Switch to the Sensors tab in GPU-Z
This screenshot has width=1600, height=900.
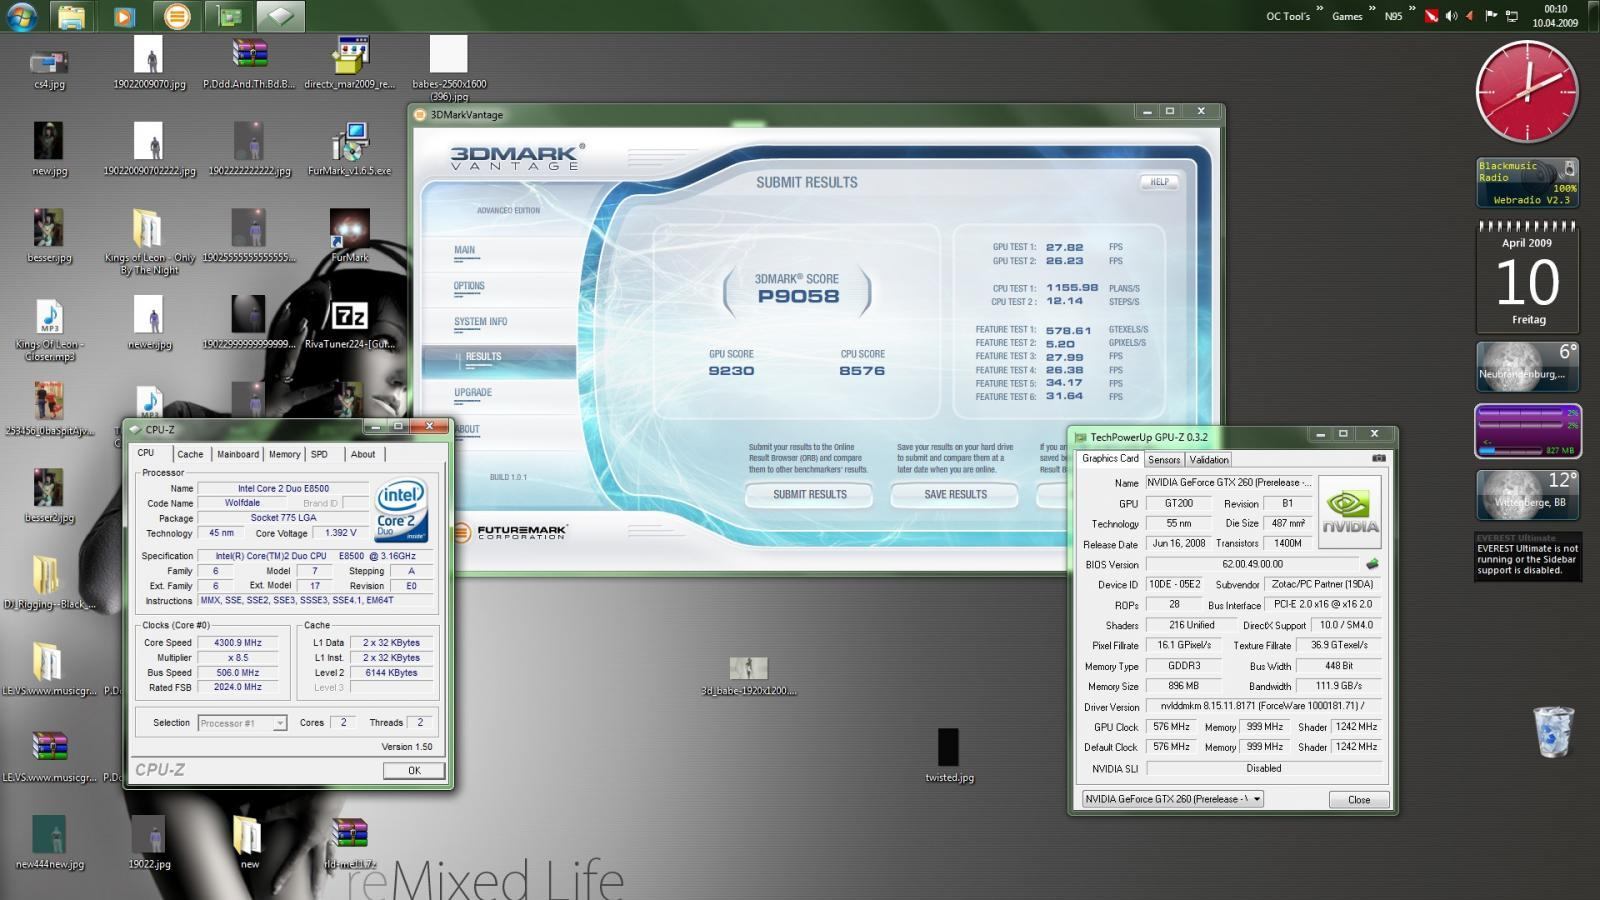1164,460
